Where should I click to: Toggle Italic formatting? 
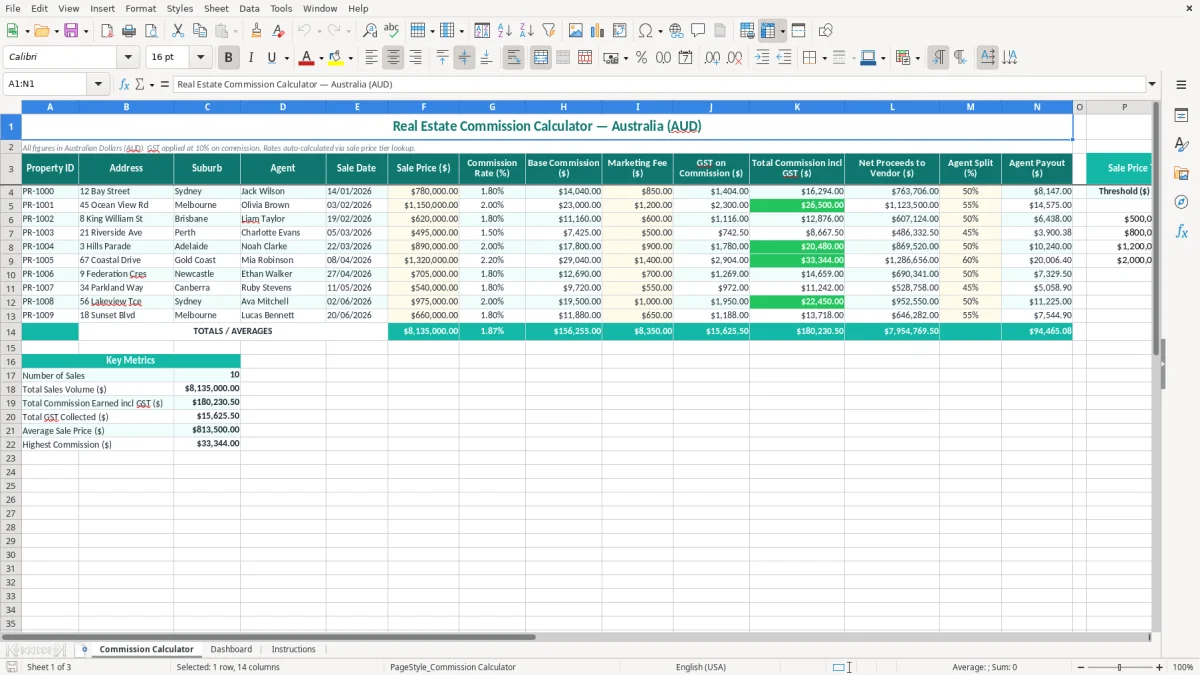coord(251,58)
